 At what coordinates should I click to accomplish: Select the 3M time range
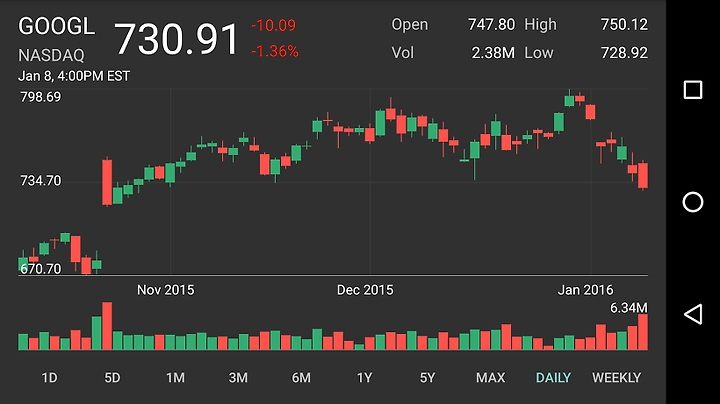pyautogui.click(x=238, y=378)
